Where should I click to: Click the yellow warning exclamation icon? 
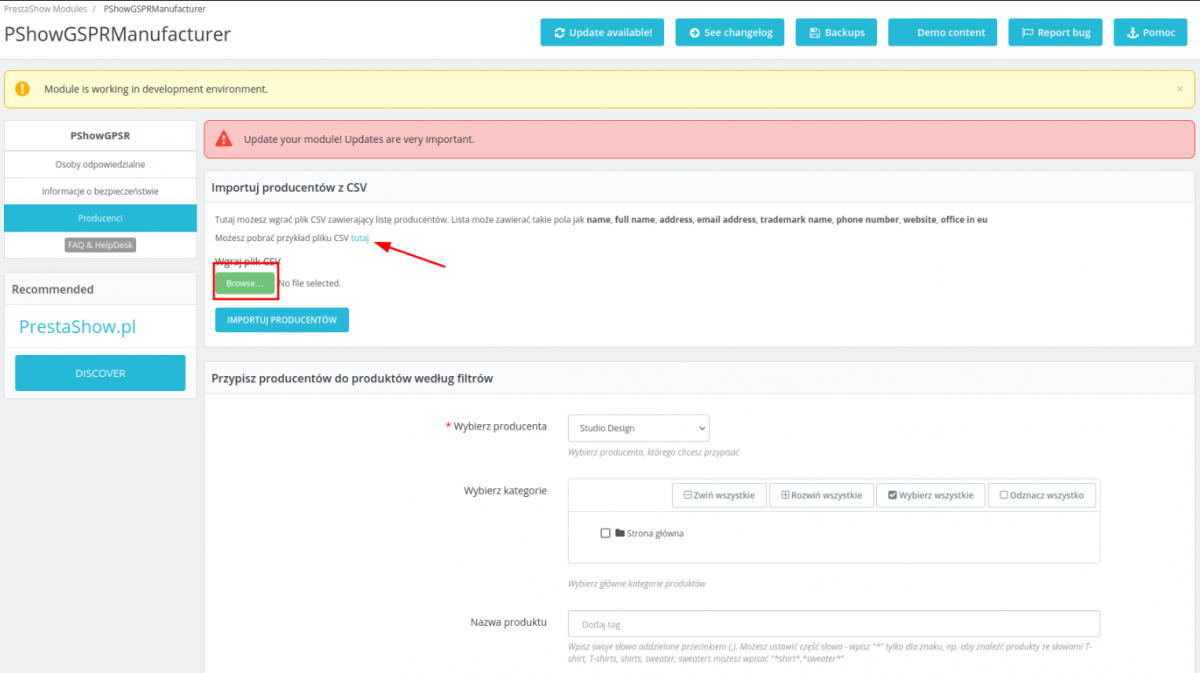pos(23,89)
